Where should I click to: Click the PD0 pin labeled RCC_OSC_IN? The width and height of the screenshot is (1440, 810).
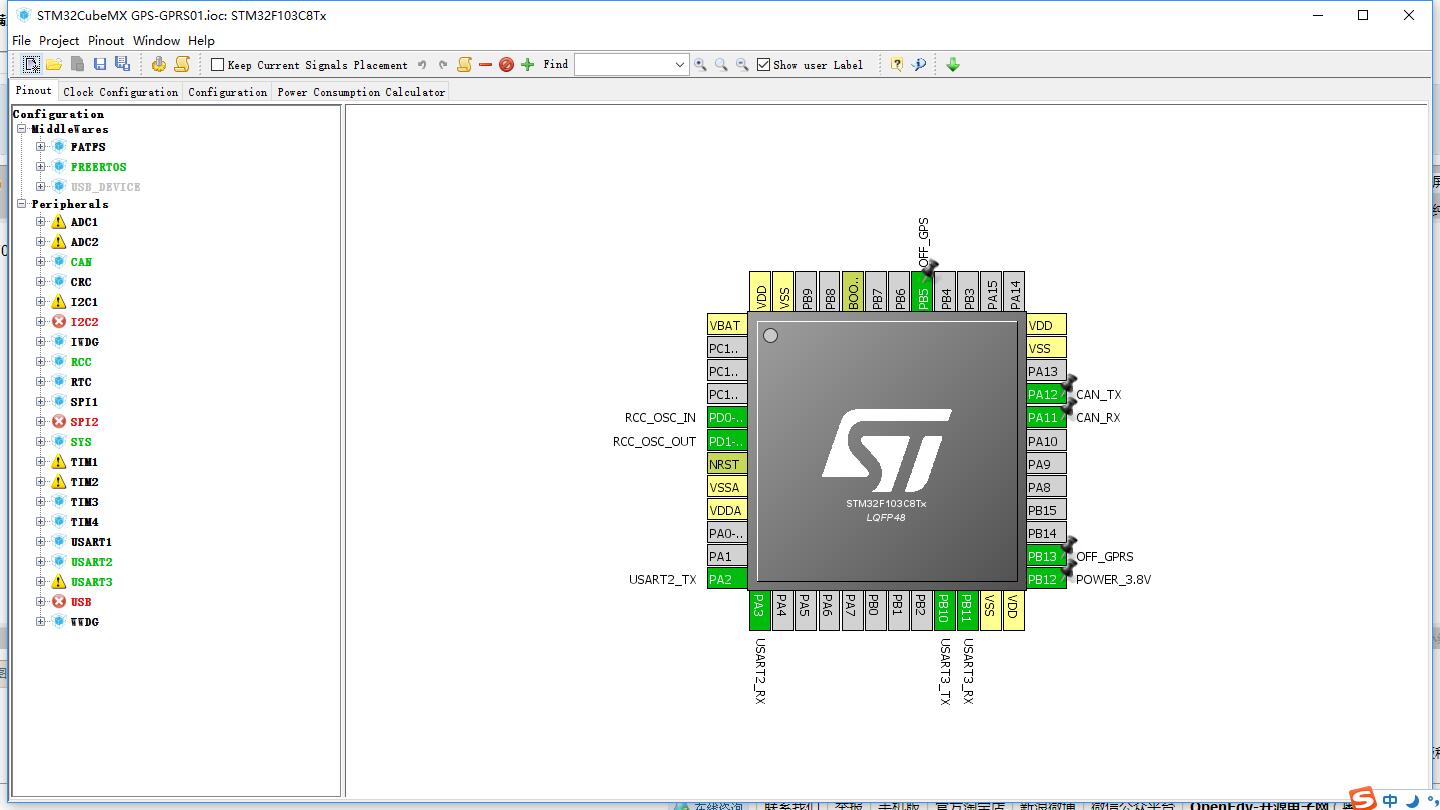click(x=727, y=418)
